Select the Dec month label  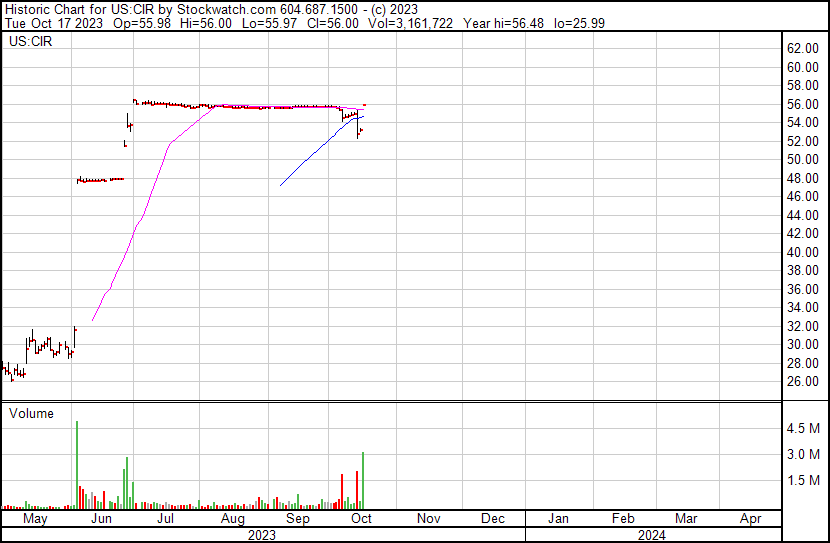click(x=493, y=518)
